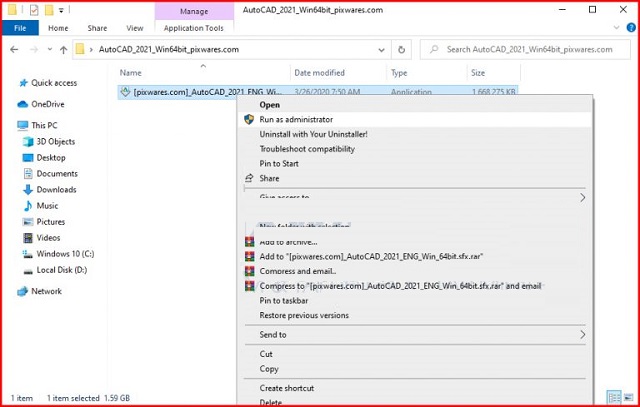
Task: Select the Manage contextual tab
Action: point(194,11)
